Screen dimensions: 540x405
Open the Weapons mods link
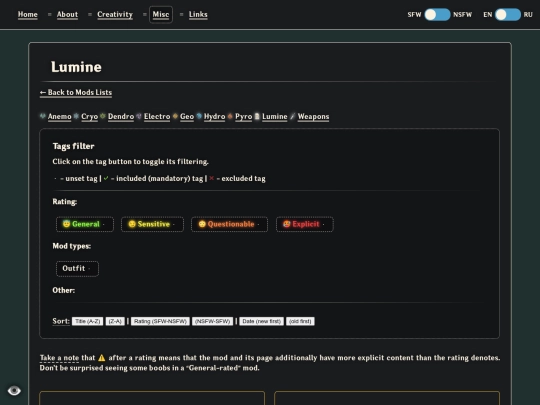point(313,116)
